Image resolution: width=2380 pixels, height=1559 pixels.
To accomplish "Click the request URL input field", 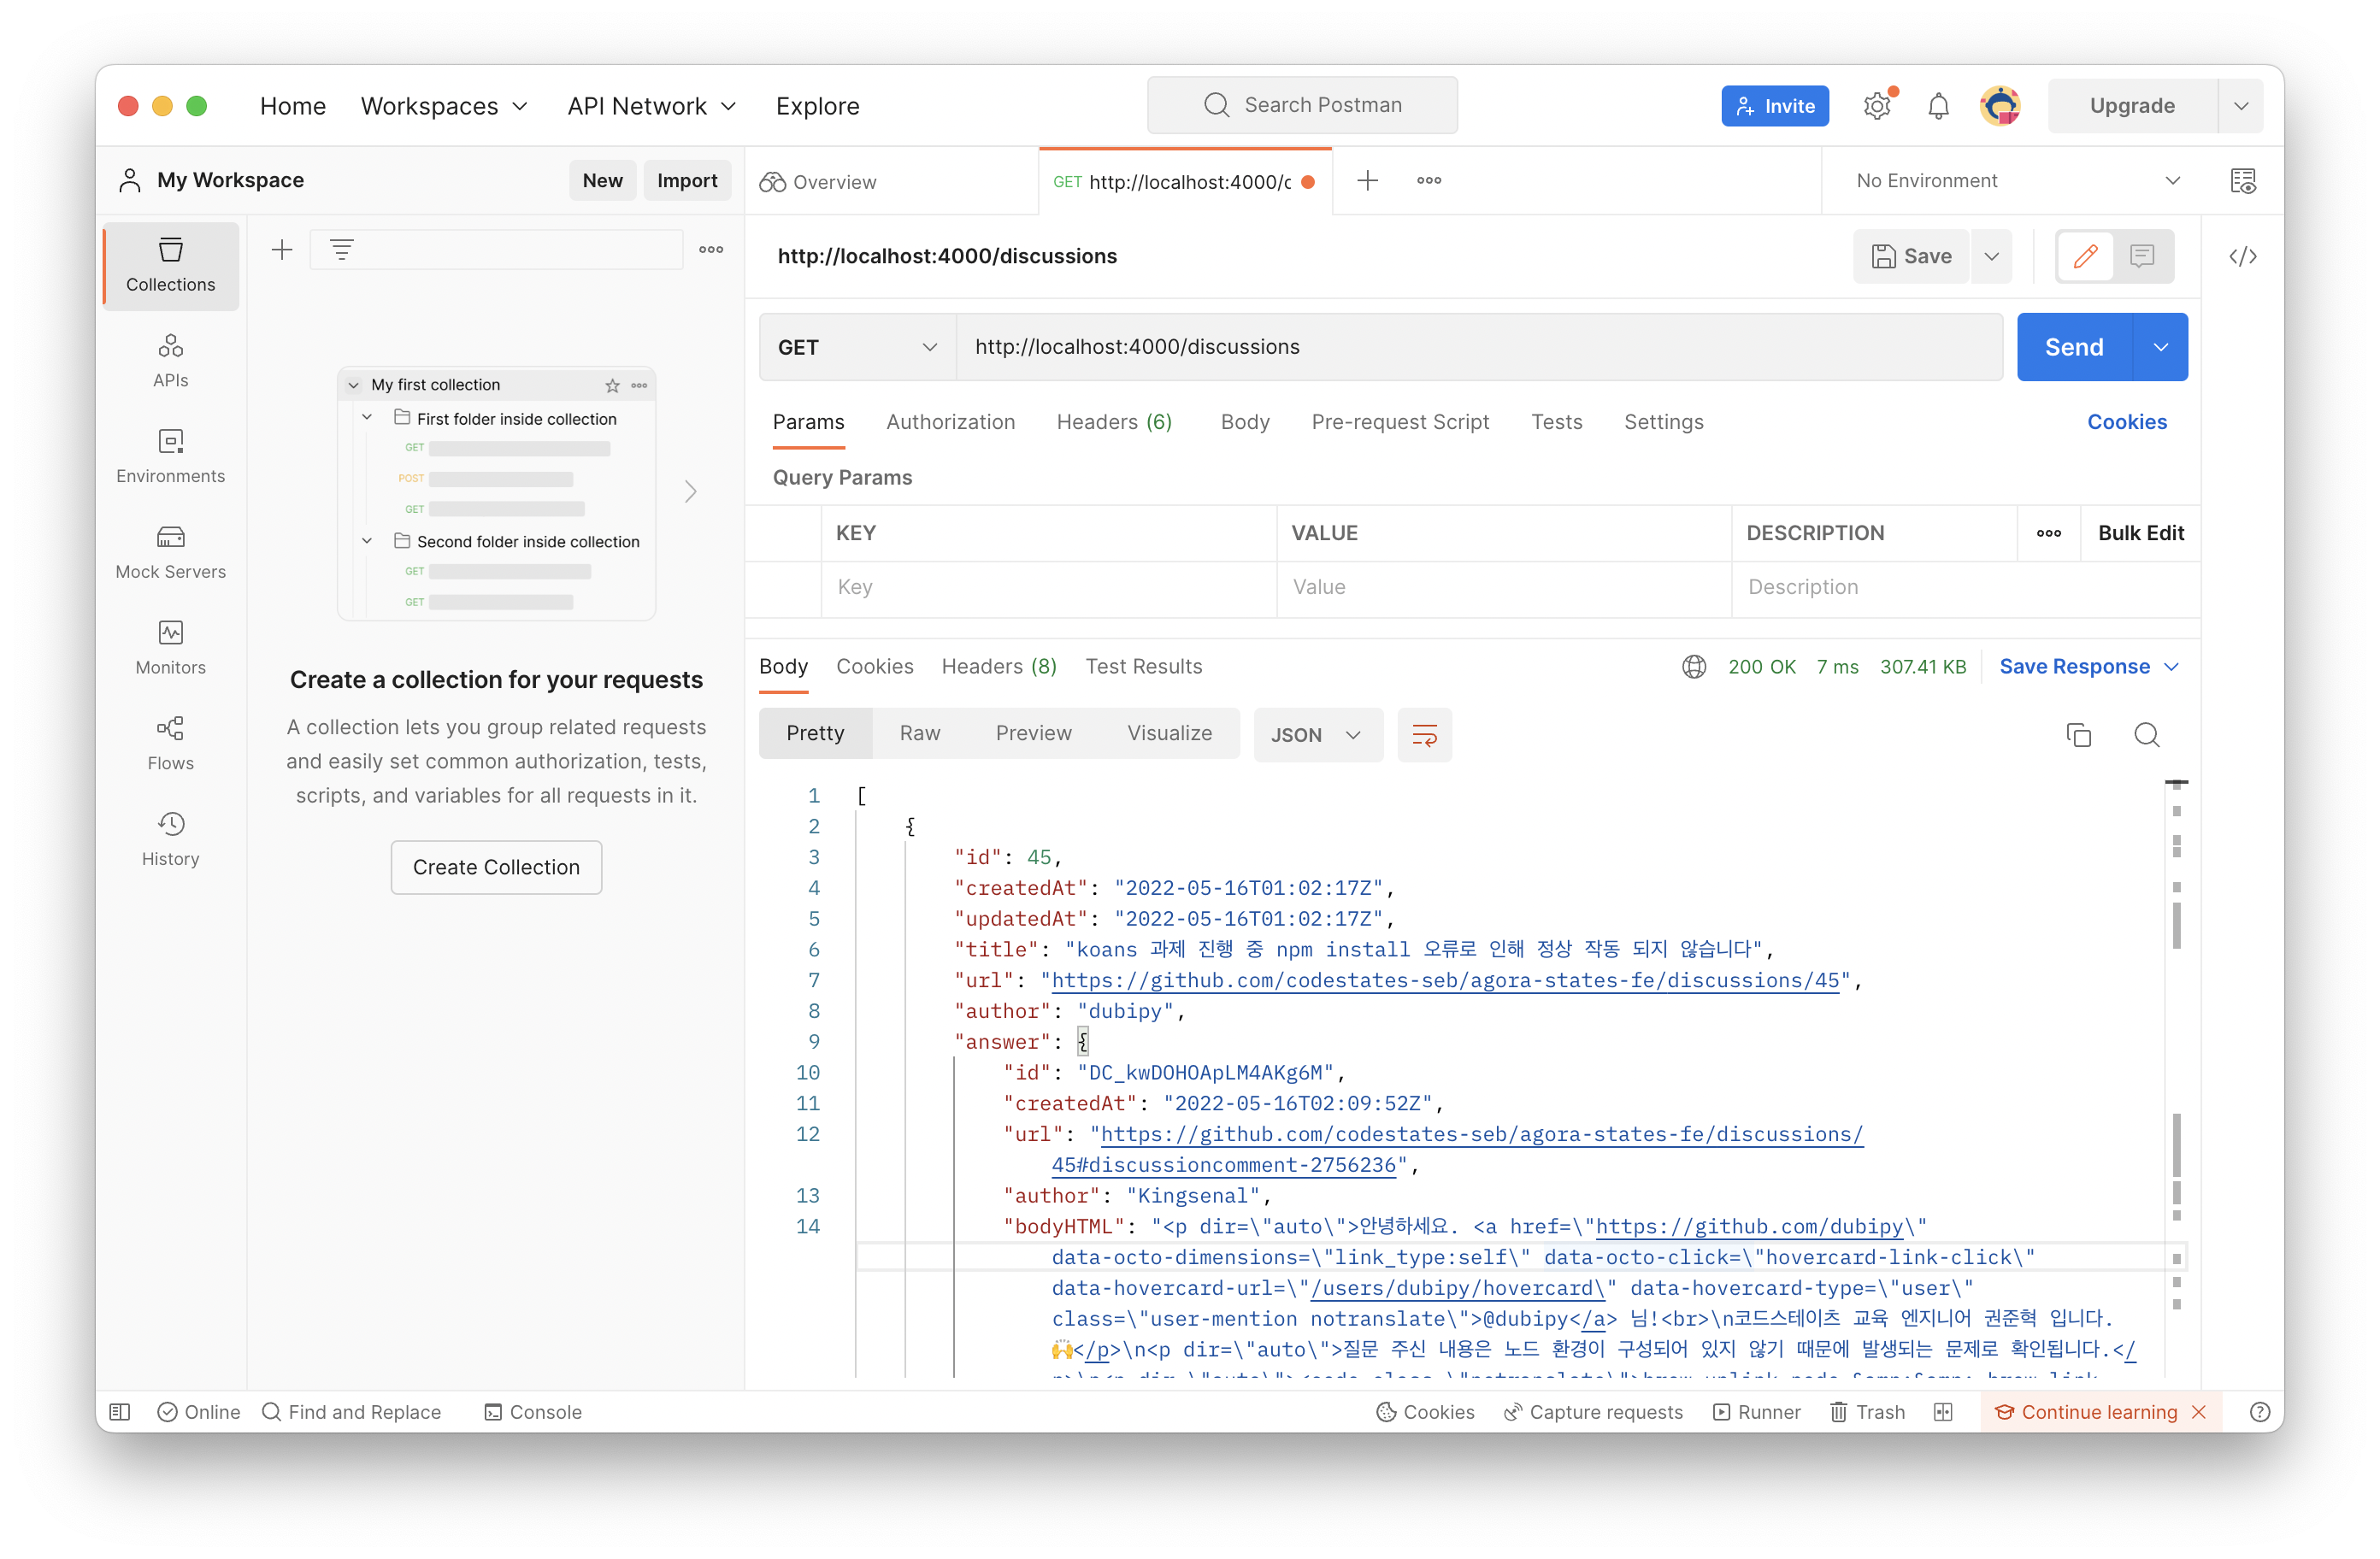I will tap(1478, 347).
